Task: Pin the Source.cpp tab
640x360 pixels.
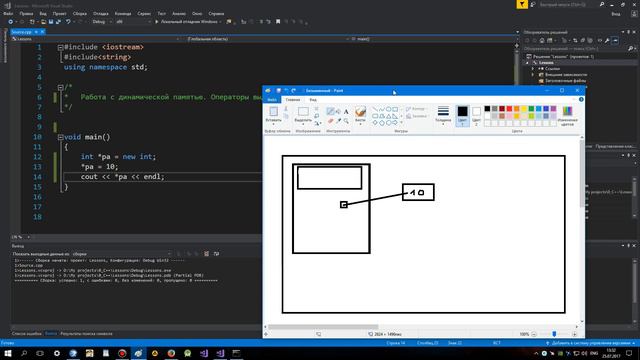Action: pos(36,32)
